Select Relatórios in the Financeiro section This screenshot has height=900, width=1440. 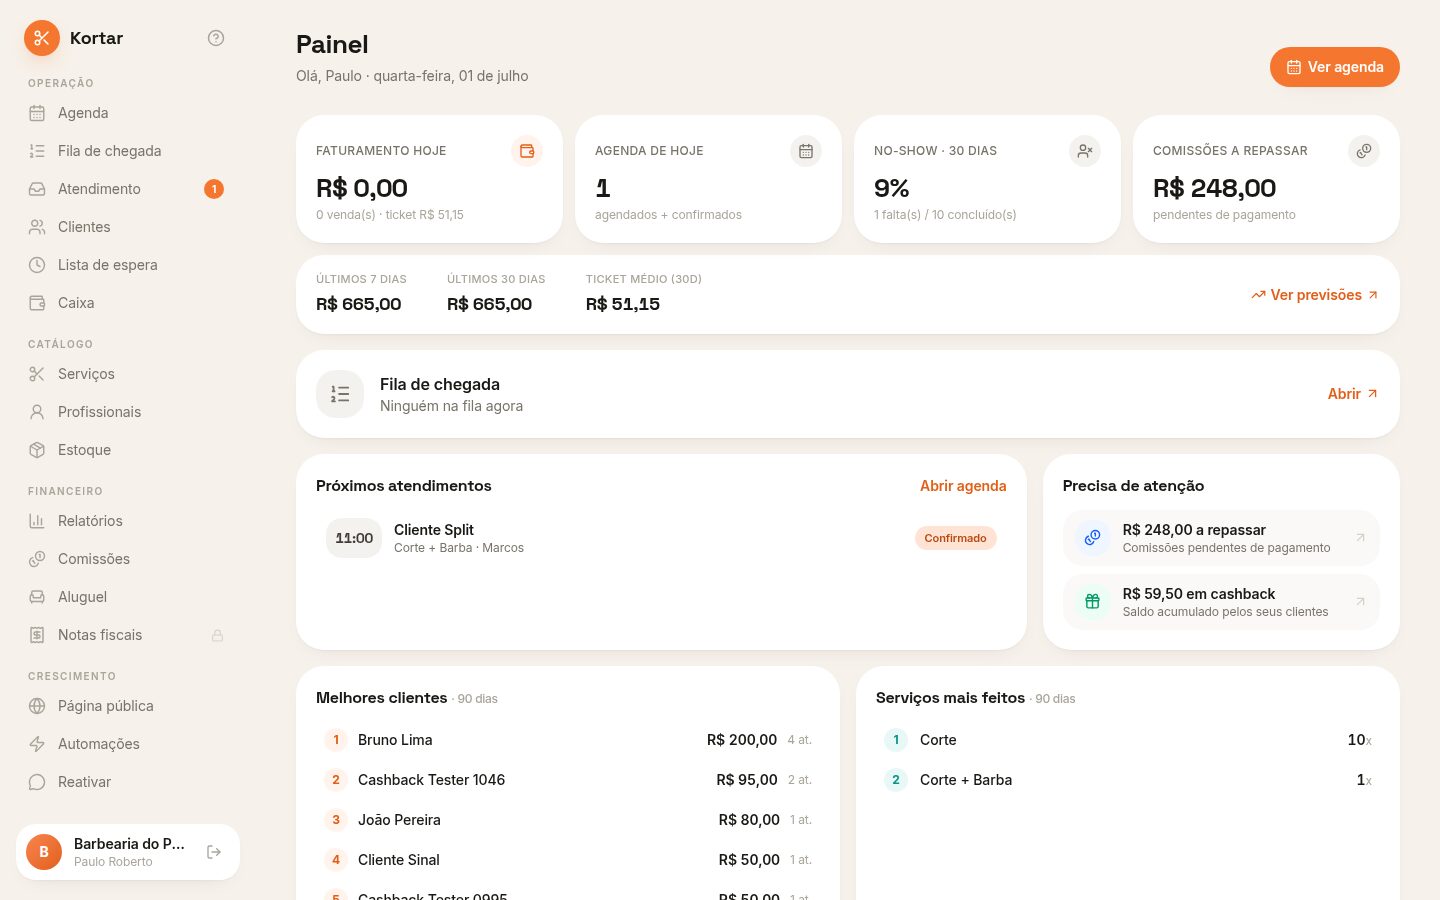[128, 521]
